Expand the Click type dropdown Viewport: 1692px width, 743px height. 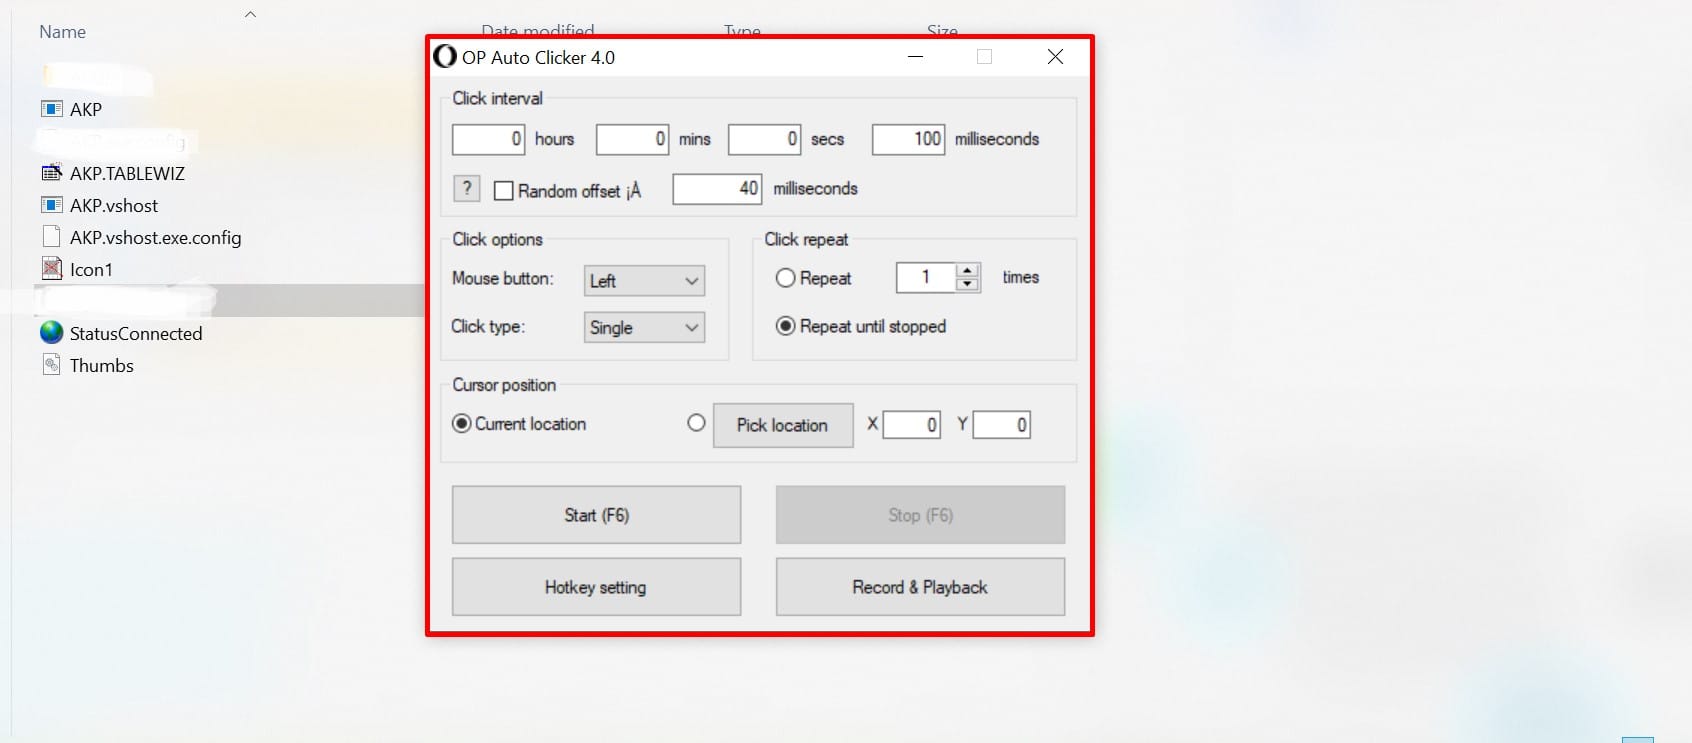(x=644, y=328)
